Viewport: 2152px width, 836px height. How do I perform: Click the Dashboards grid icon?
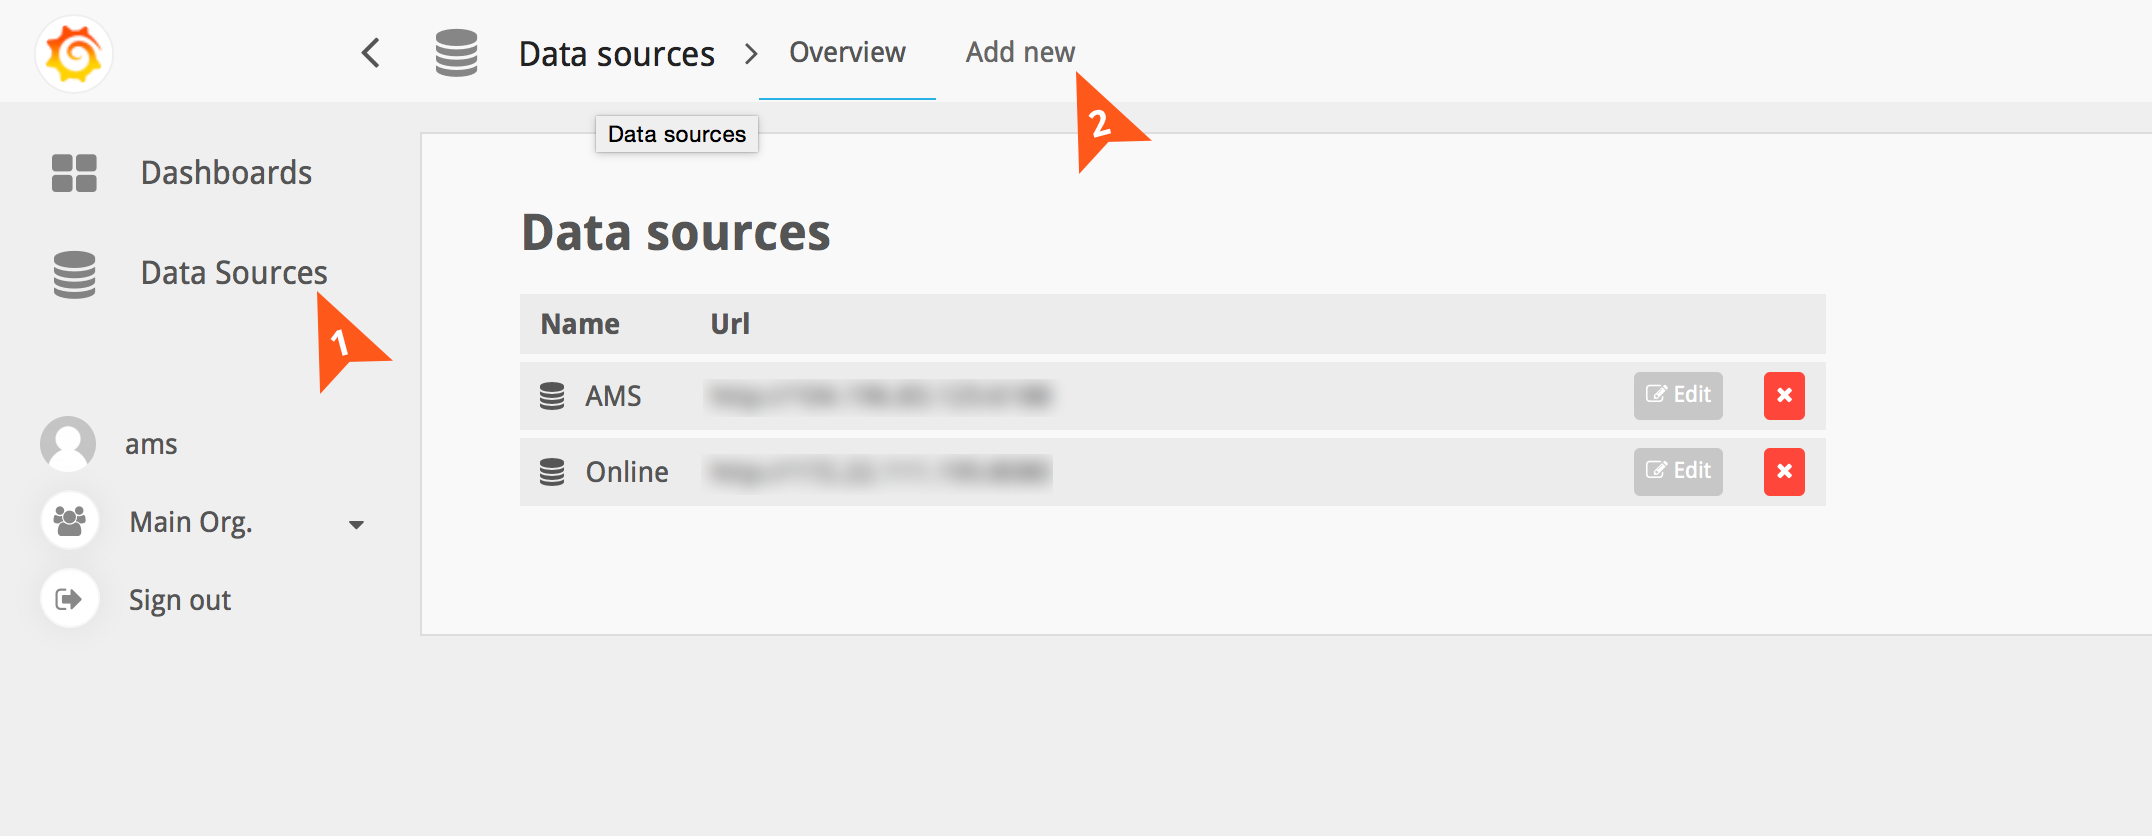[74, 173]
